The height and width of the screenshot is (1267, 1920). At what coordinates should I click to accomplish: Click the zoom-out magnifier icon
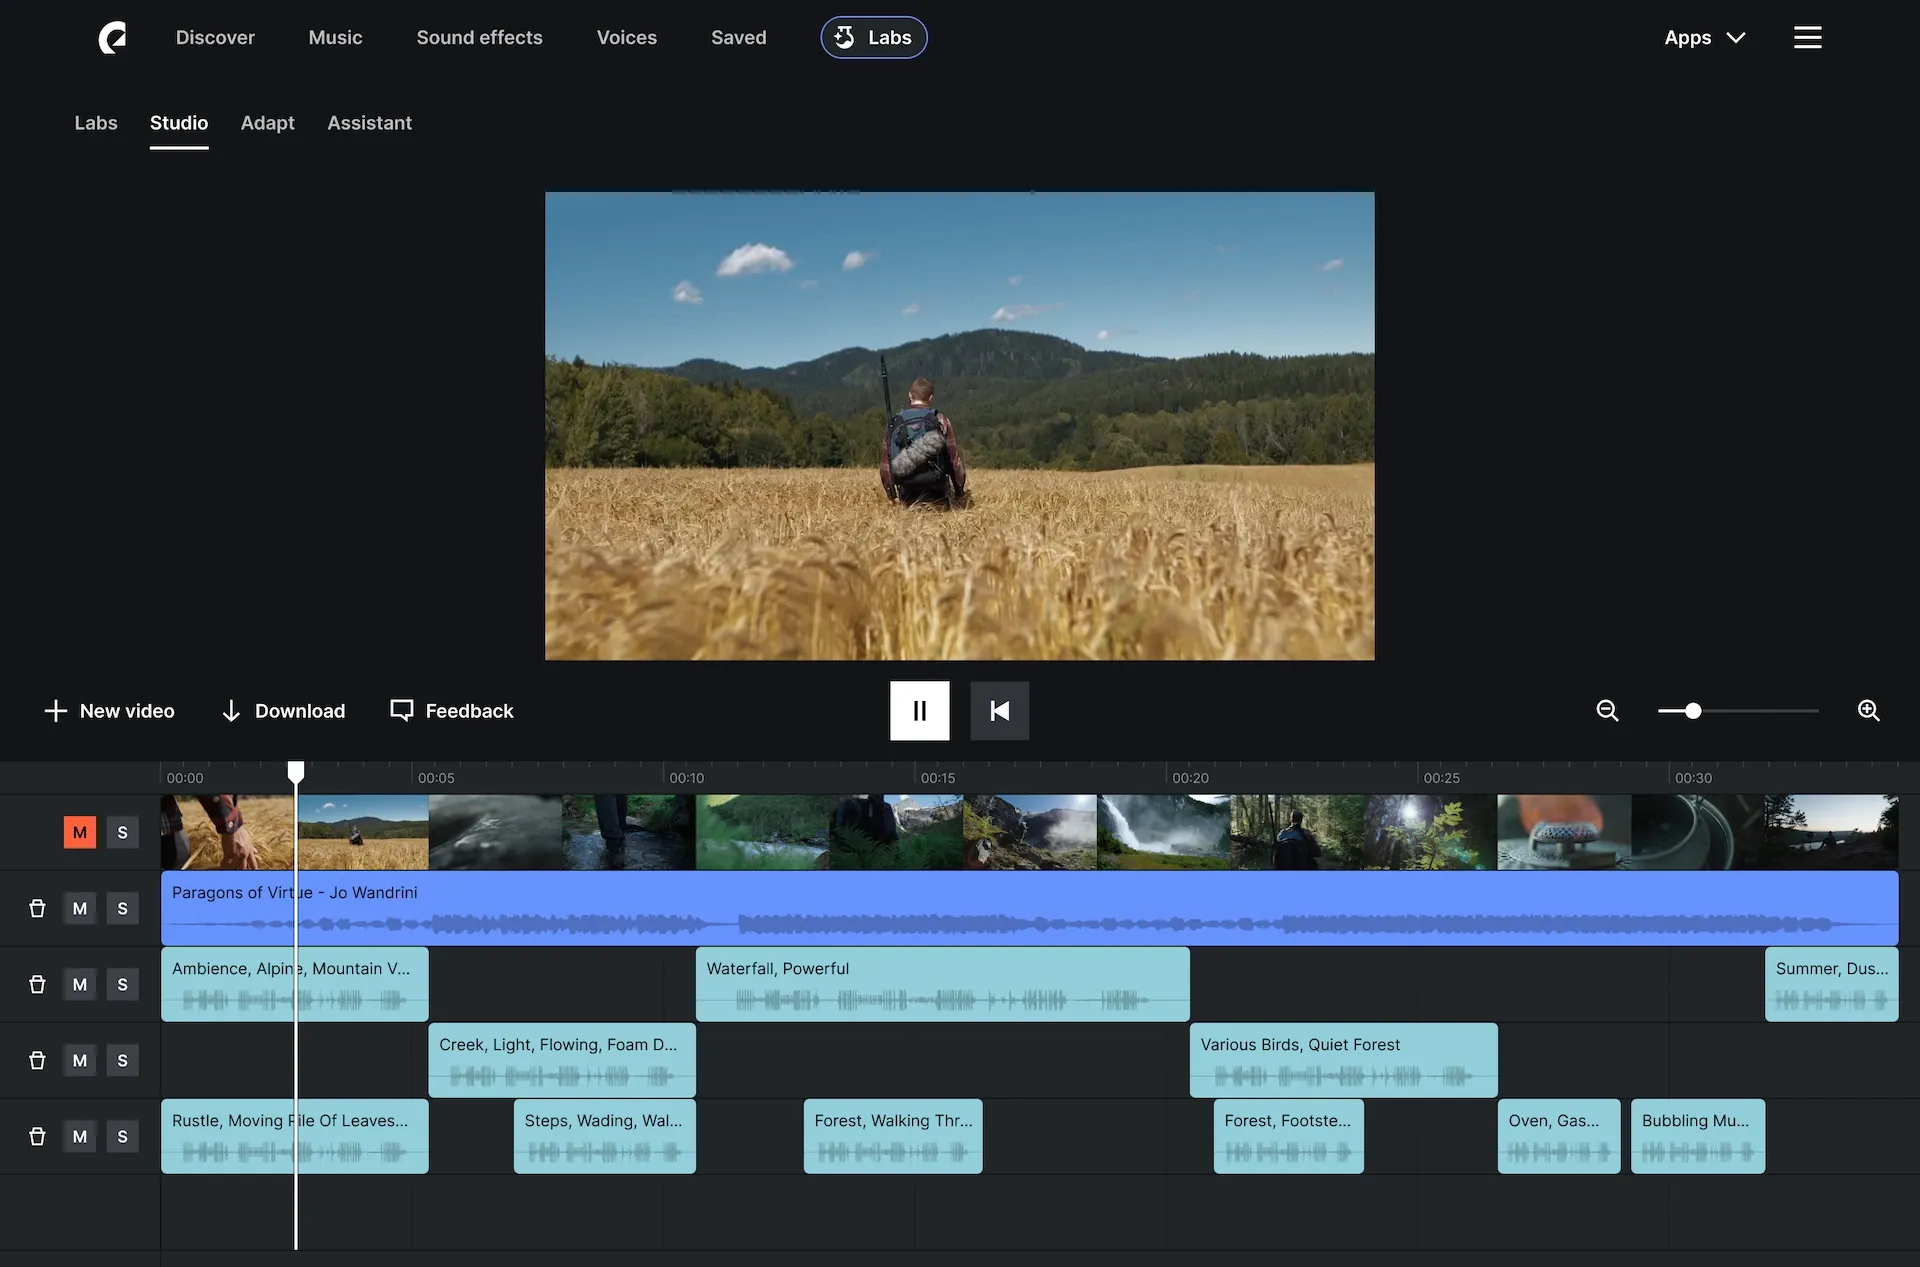coord(1607,710)
